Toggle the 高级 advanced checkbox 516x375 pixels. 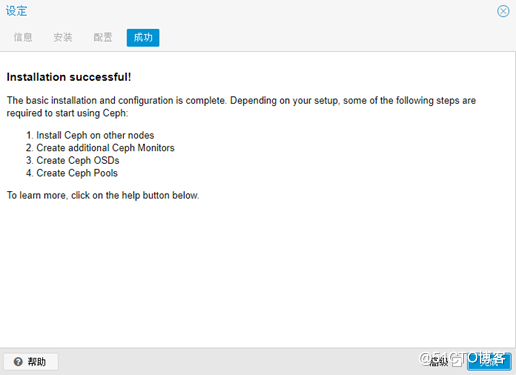pos(457,361)
